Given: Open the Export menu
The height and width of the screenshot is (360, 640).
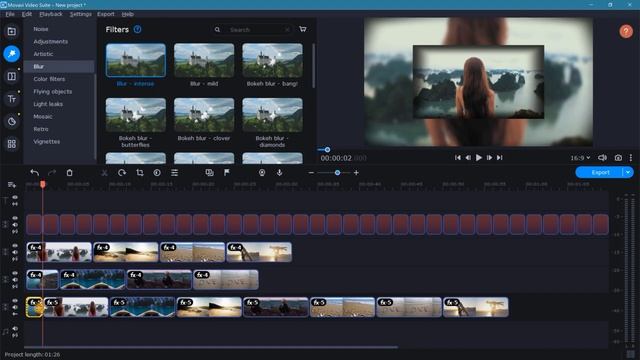Looking at the screenshot, I should click(106, 14).
